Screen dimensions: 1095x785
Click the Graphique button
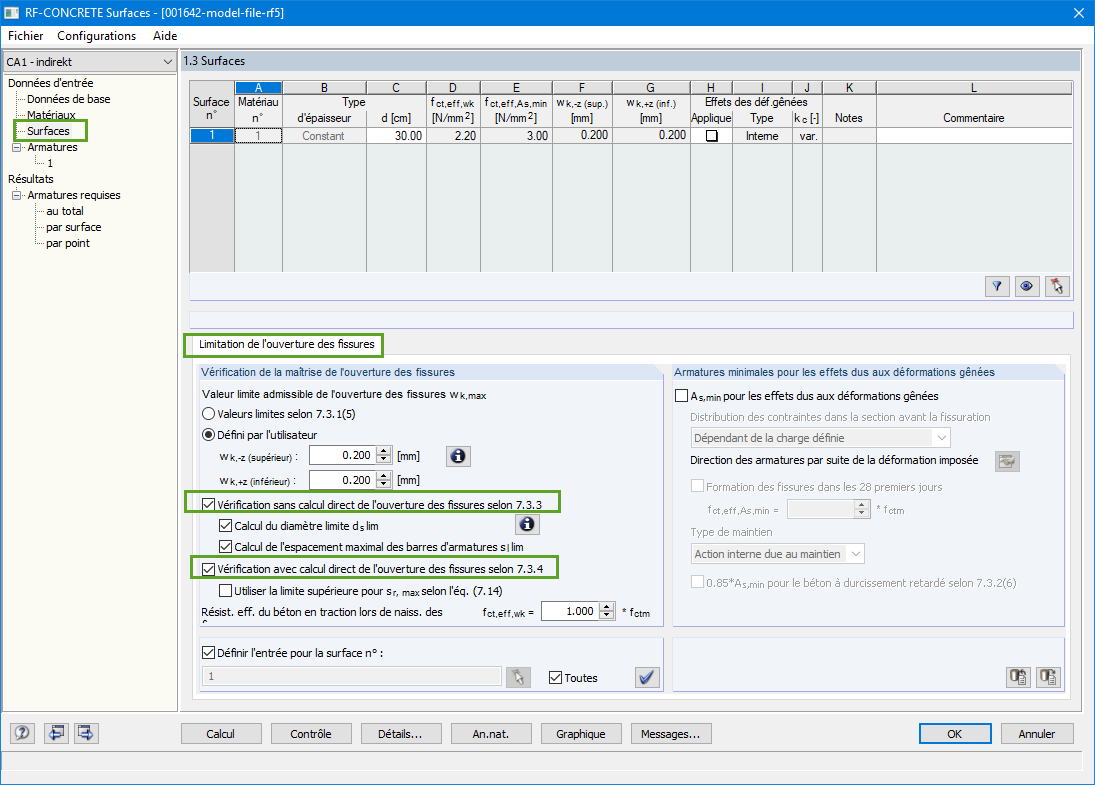pos(580,734)
